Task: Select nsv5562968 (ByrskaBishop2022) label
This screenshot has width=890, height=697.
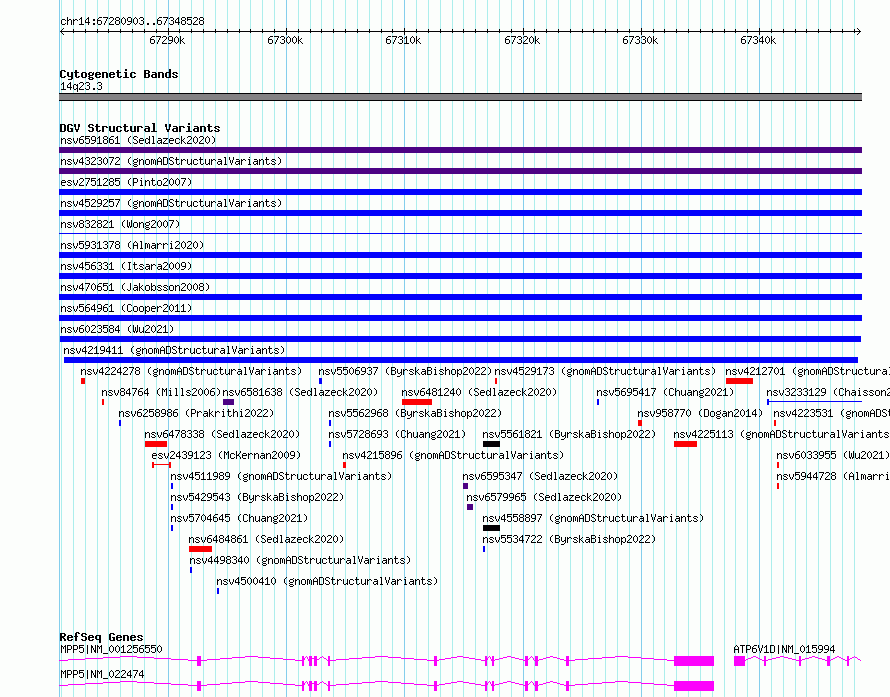Action: click(415, 413)
